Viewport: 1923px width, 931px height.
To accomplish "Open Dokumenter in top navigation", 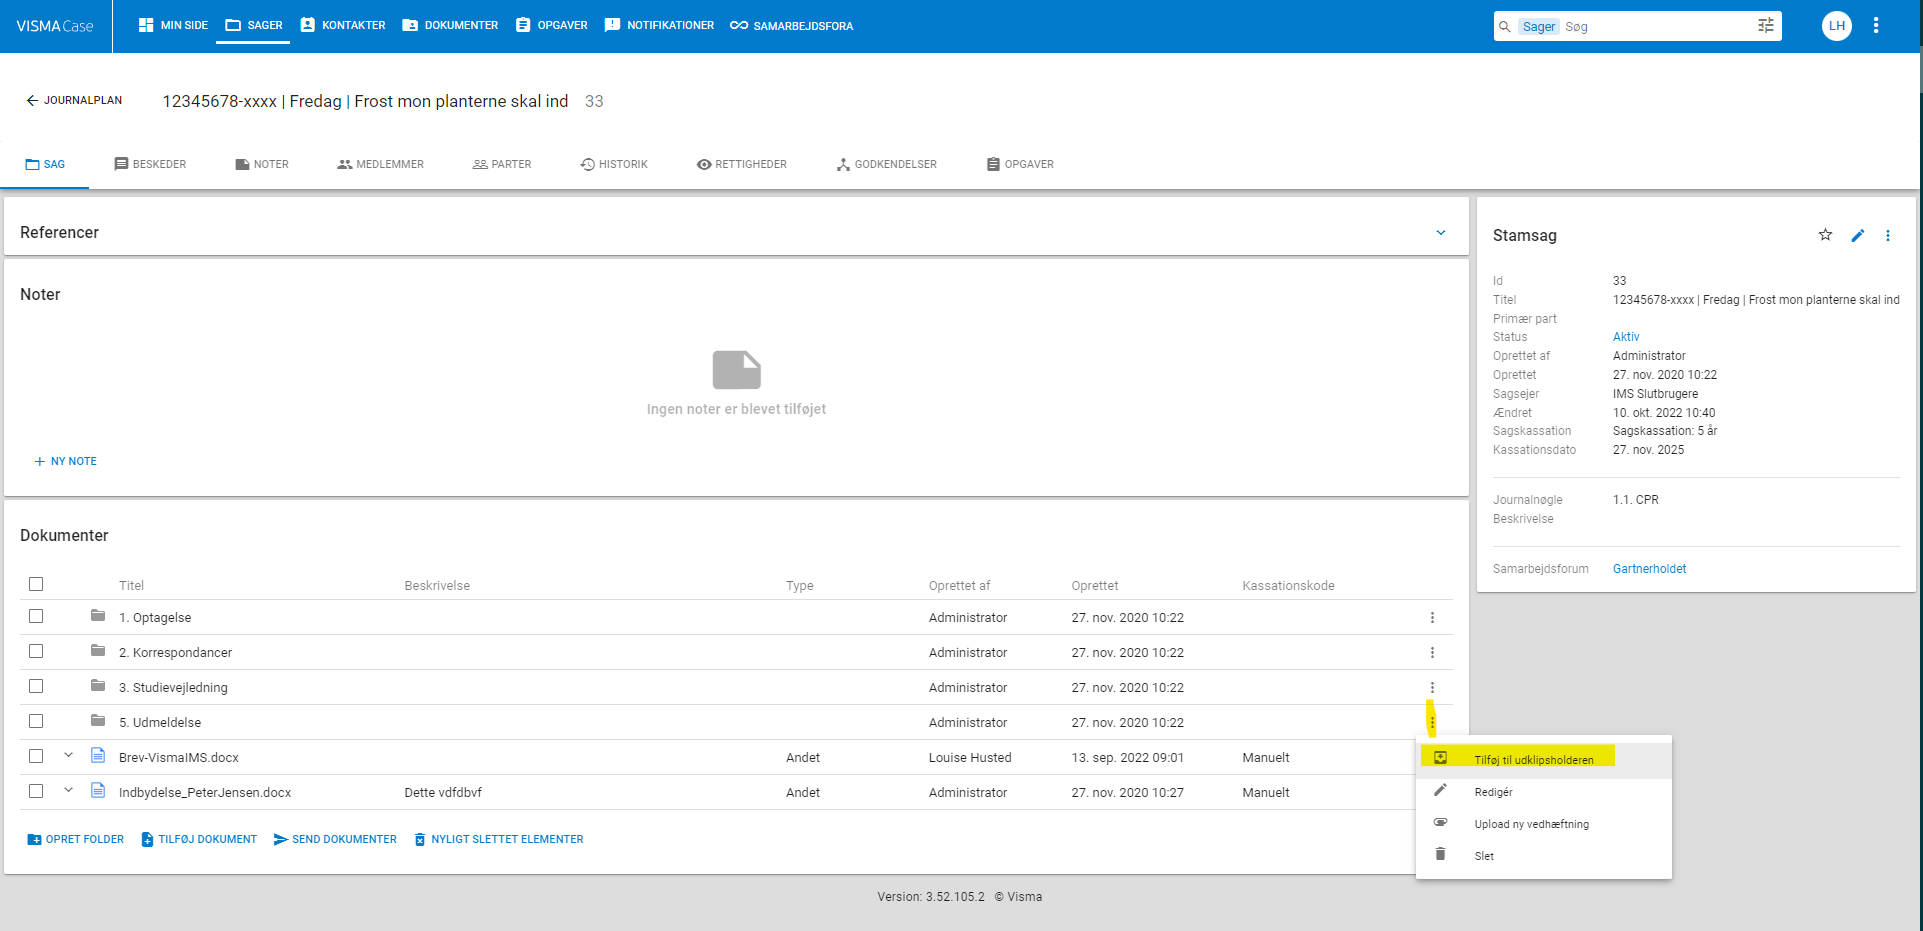I will [x=450, y=25].
